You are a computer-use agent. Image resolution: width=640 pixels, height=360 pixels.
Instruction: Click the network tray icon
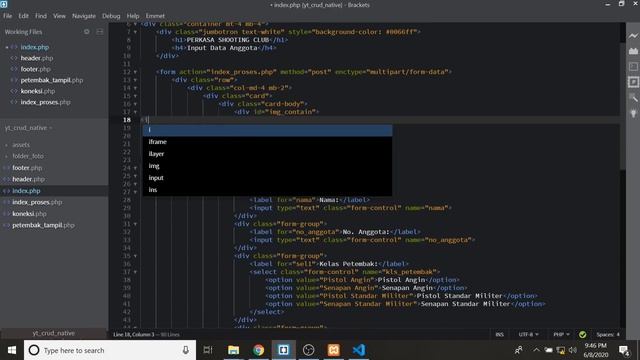(561, 350)
